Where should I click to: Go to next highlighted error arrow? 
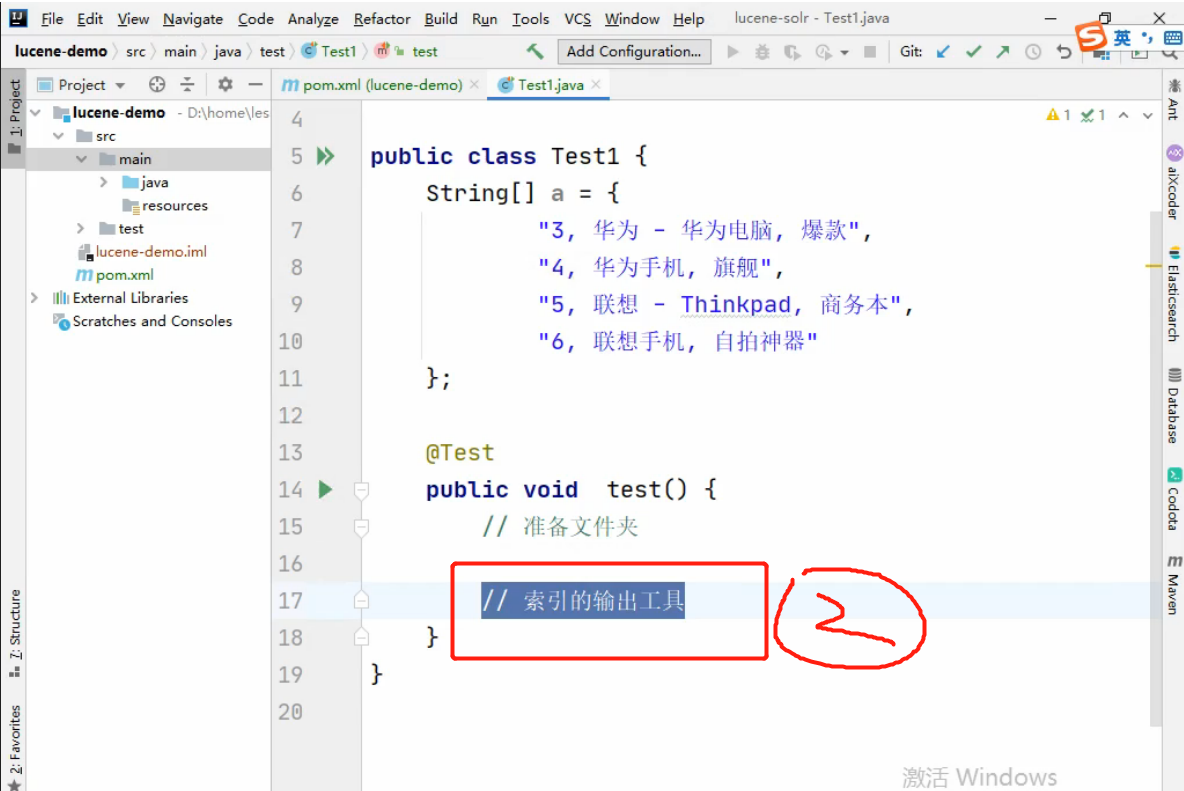pyautogui.click(x=1147, y=115)
